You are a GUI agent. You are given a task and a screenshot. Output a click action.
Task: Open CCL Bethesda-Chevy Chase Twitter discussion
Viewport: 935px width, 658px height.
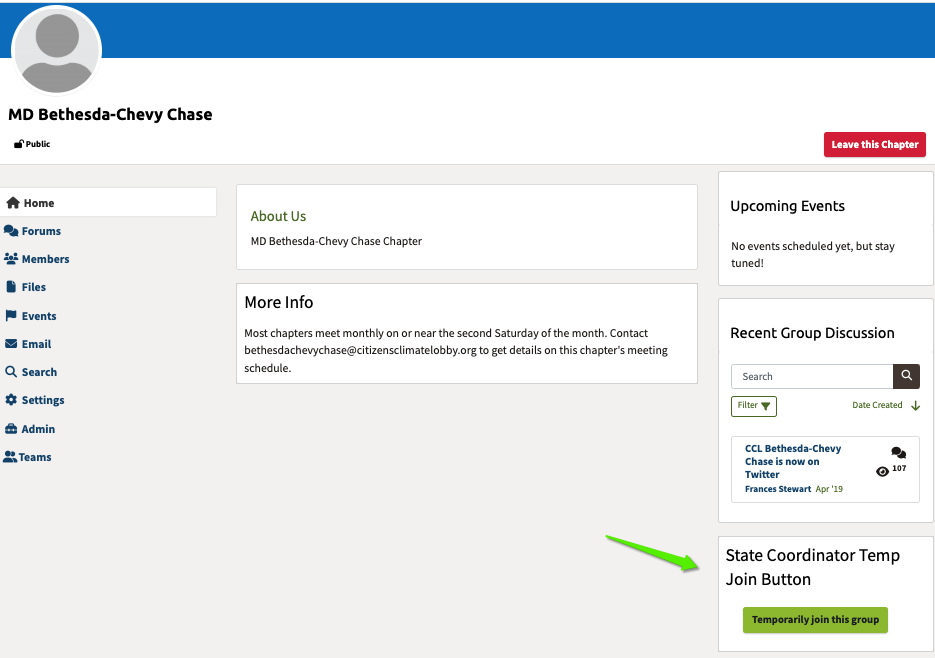tap(792, 461)
